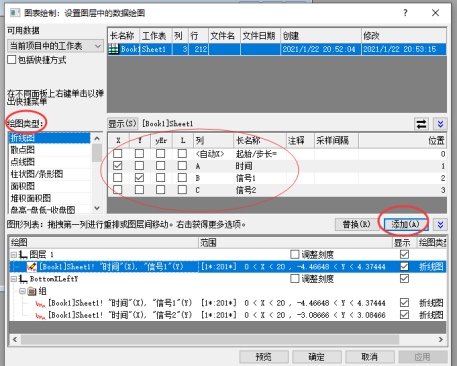The image size is (457, 366).
Task: Click the 组 group folder icon
Action: [x=32, y=291]
